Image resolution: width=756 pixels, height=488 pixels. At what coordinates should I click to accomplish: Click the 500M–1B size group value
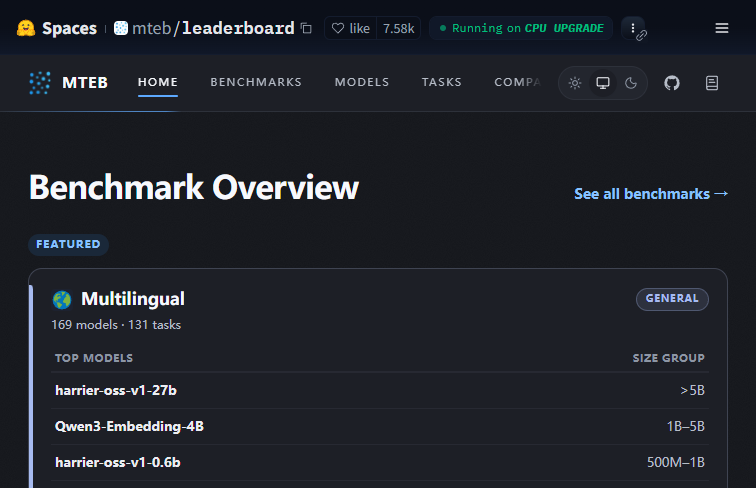click(676, 462)
